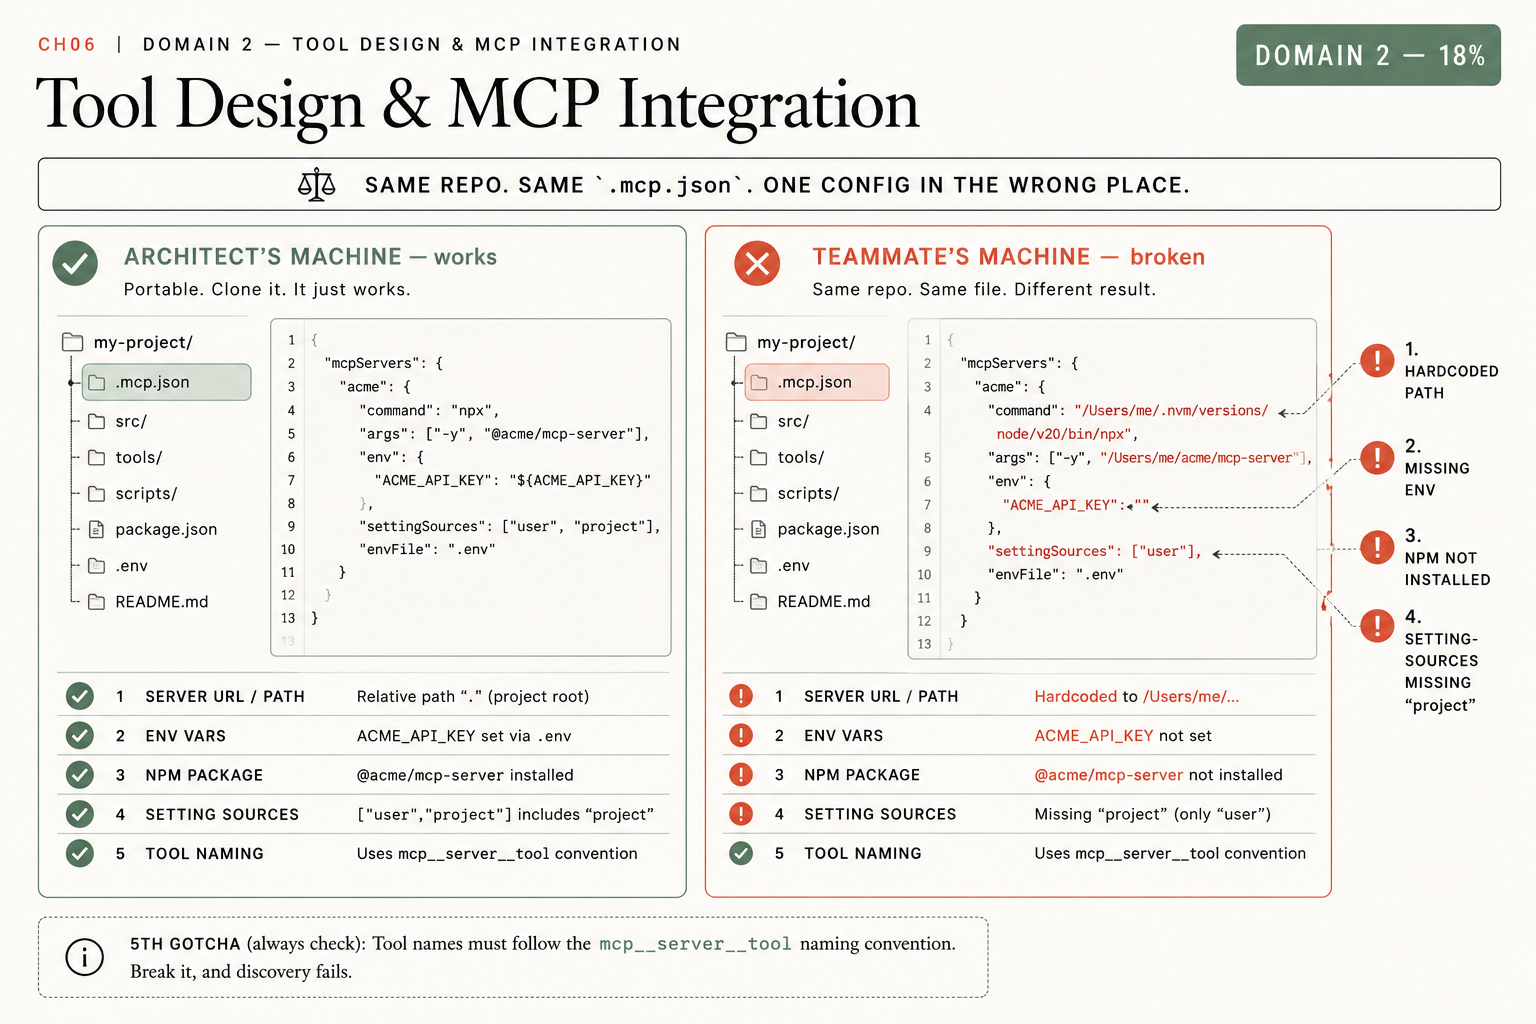Click green check for Env Vars row, architect panel
1536x1024 pixels.
click(80, 736)
